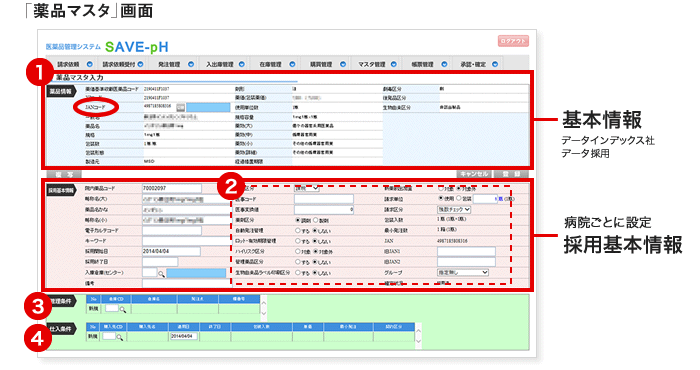The height and width of the screenshot is (370, 700).
Task: Open the 購買管理 menu arrow icon
Action: point(343,64)
